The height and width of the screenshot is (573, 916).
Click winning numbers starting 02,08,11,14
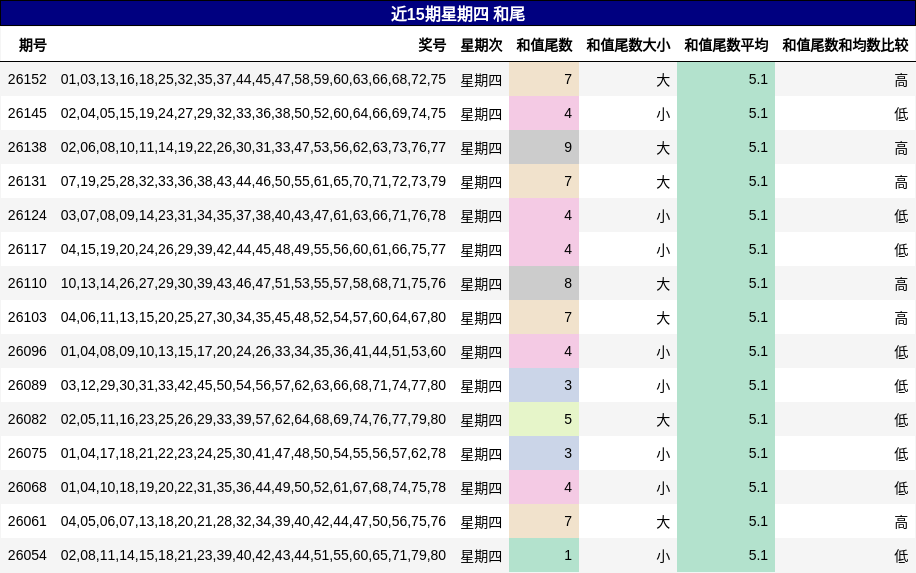pyautogui.click(x=253, y=555)
